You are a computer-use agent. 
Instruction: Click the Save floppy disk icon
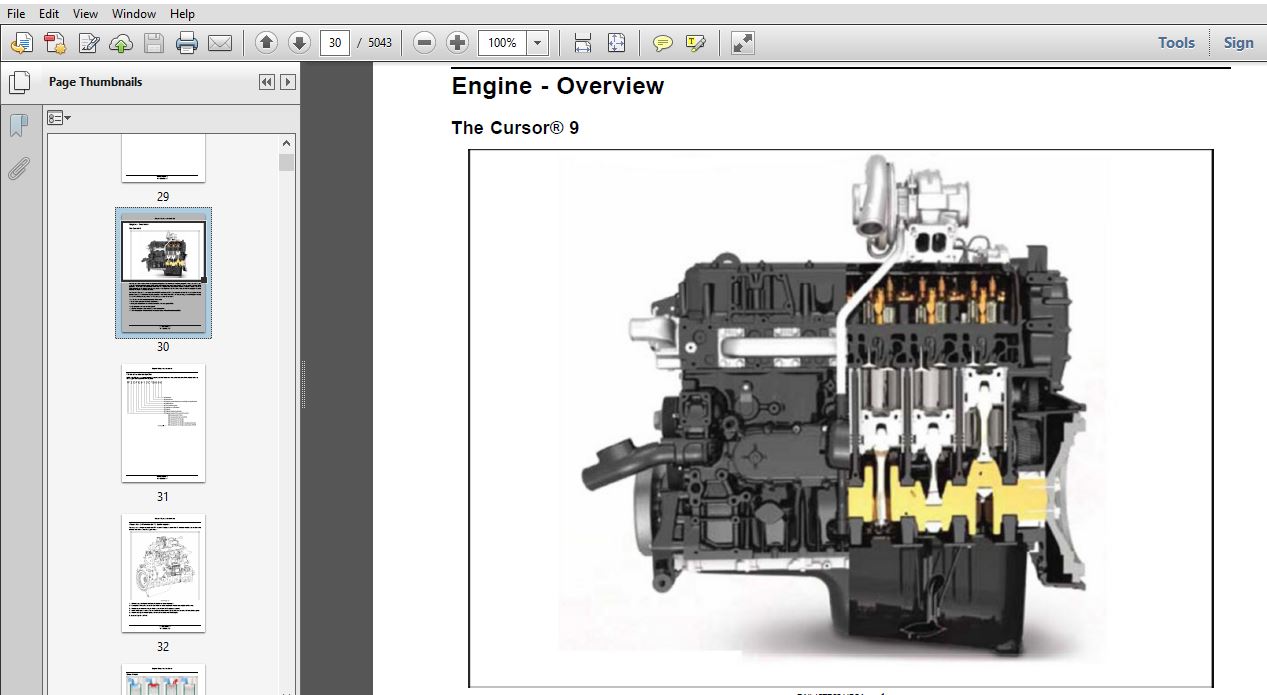click(154, 43)
